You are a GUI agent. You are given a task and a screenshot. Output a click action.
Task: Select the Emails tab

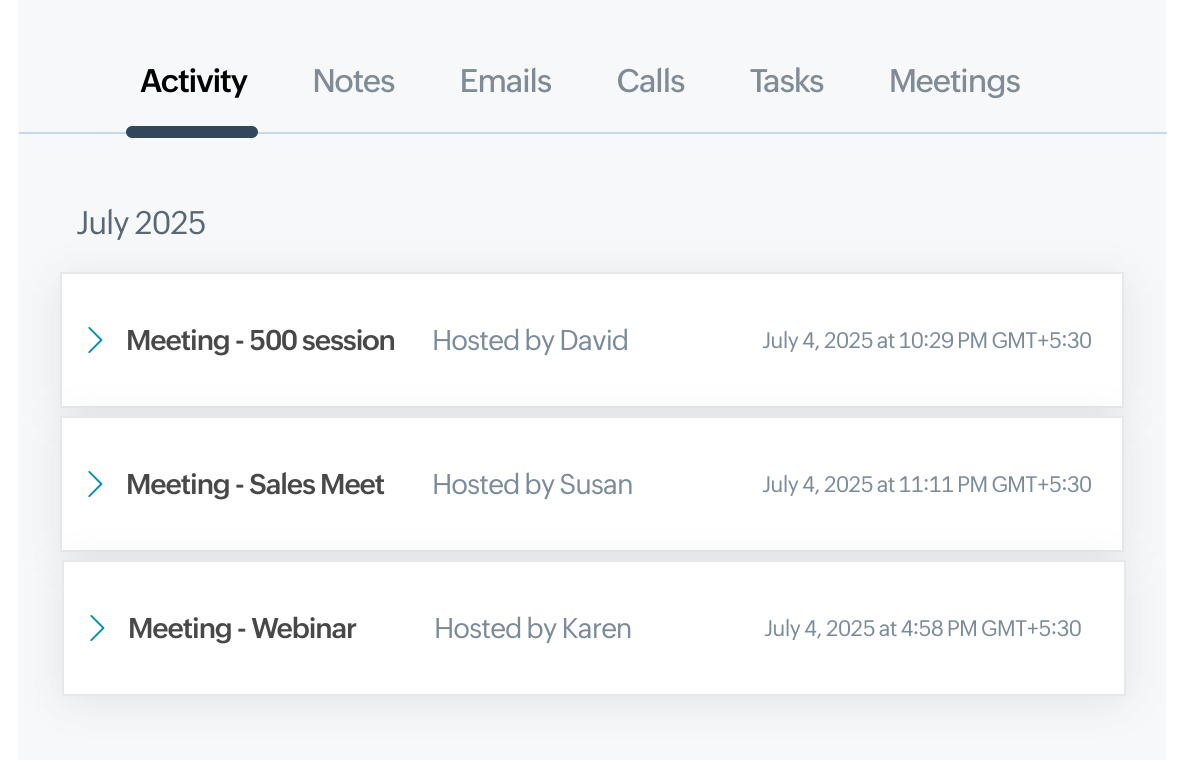pos(505,81)
